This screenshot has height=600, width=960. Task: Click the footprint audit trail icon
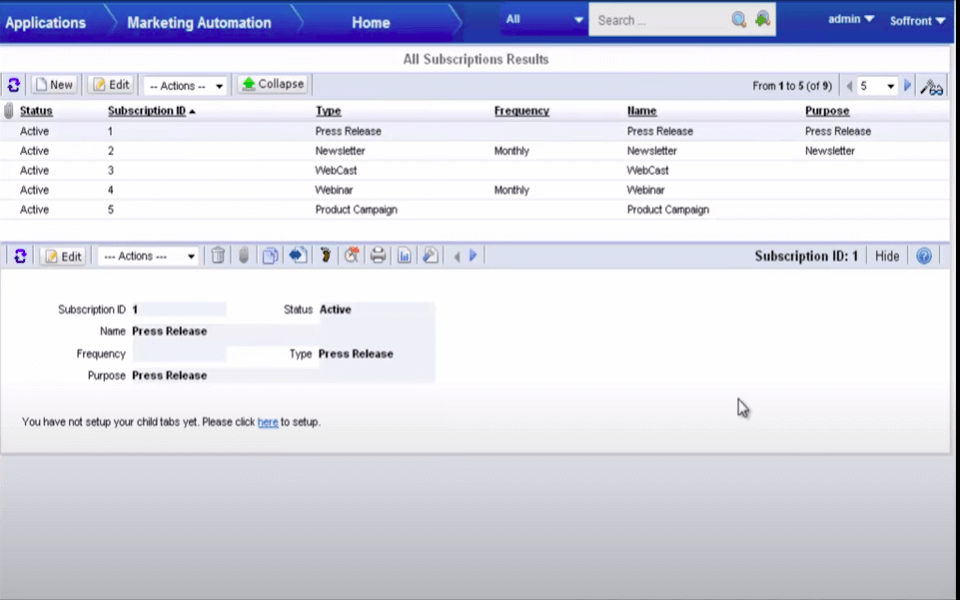point(326,255)
